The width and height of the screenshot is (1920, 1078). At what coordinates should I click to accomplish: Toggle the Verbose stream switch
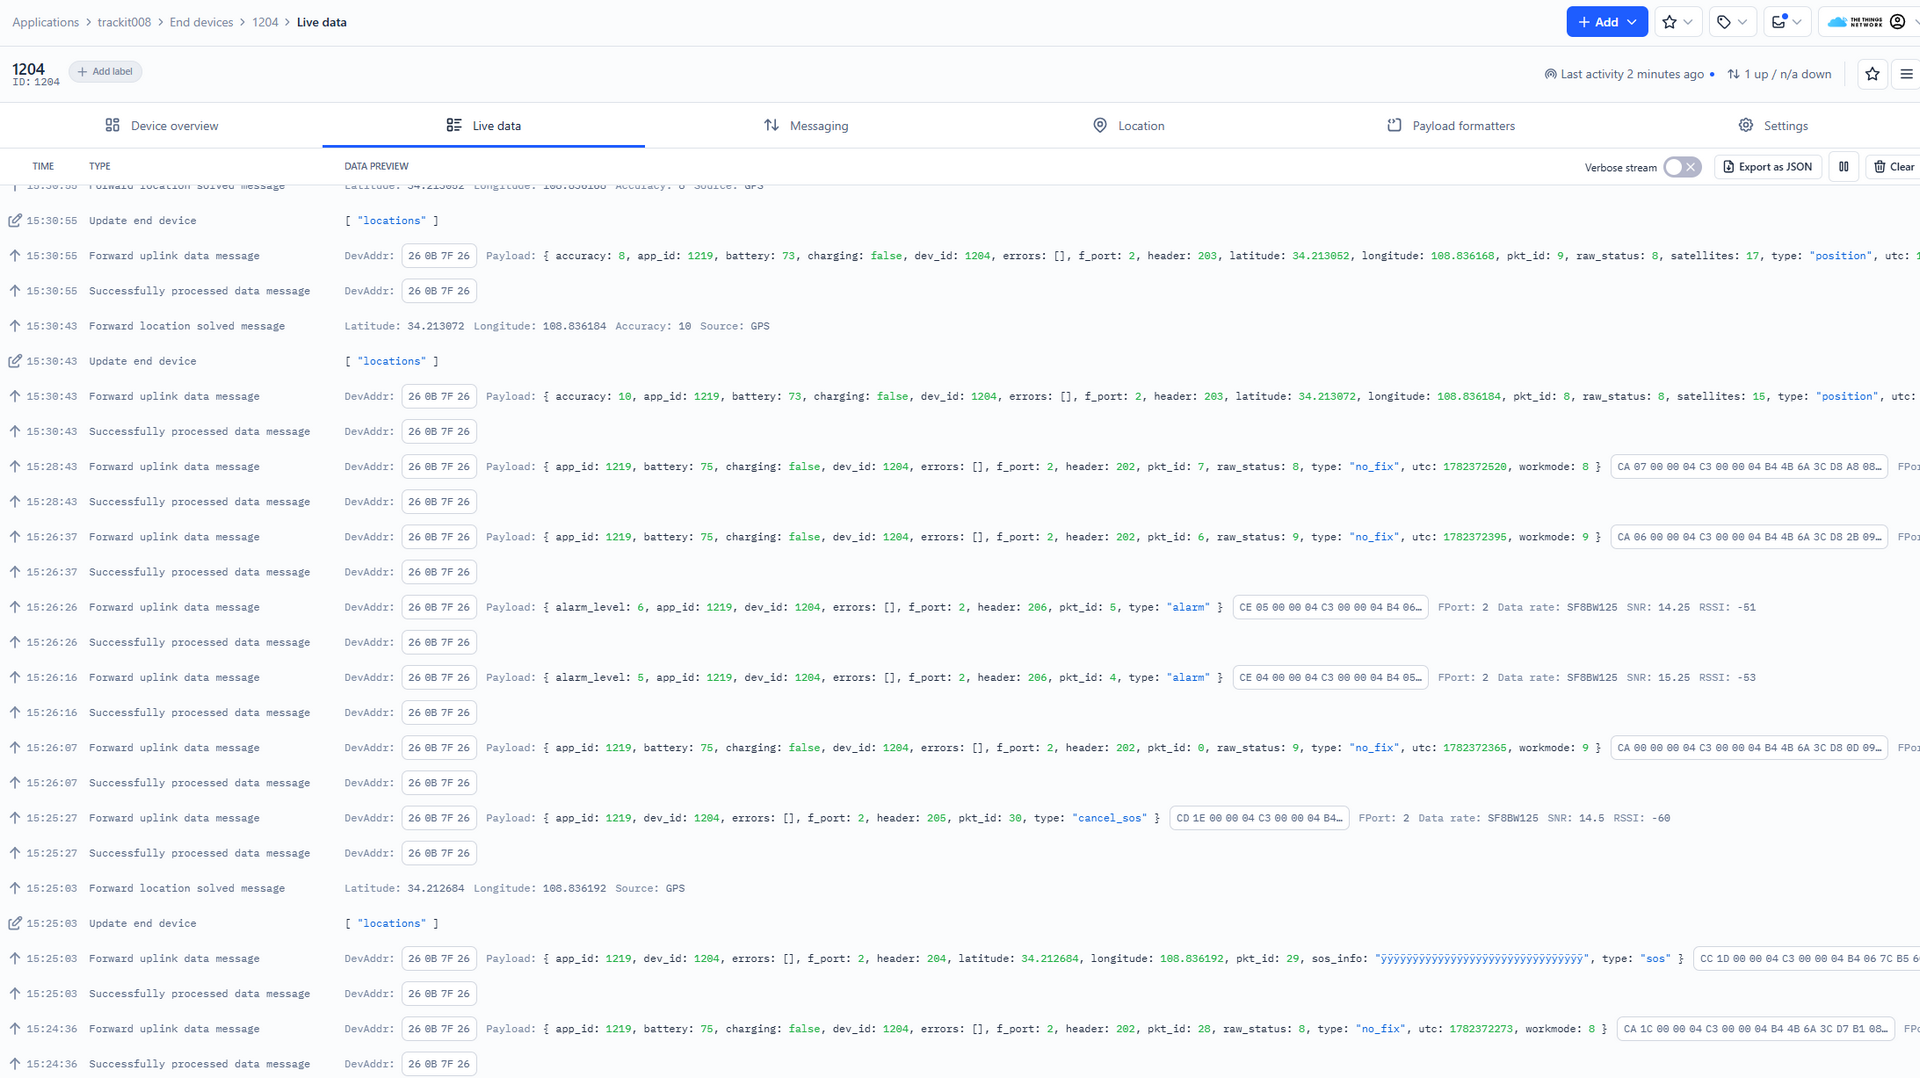point(1682,167)
